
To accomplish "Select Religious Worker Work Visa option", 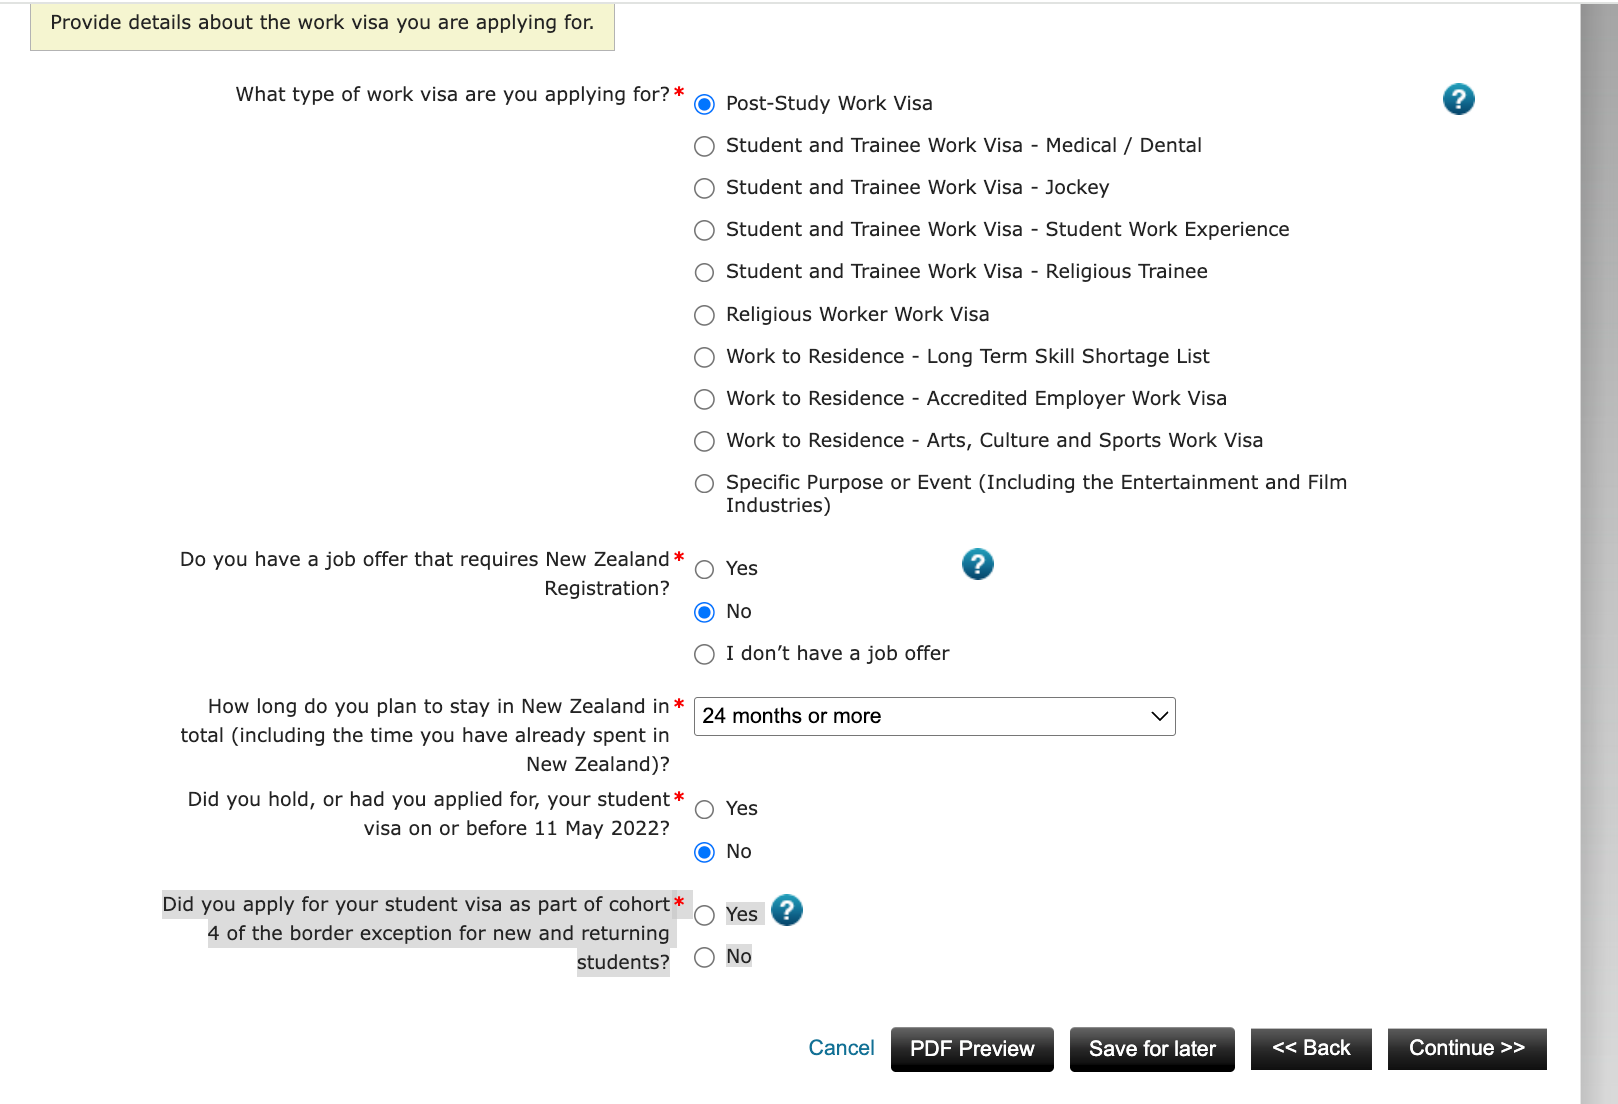I will (705, 315).
